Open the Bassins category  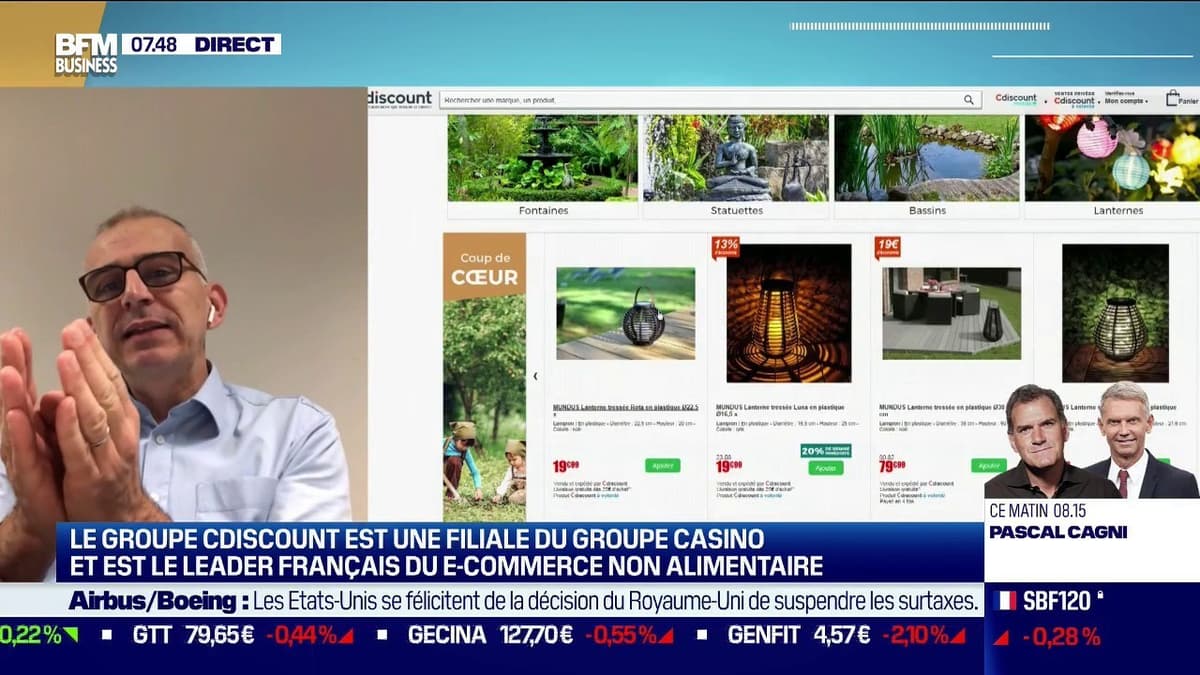pos(926,211)
